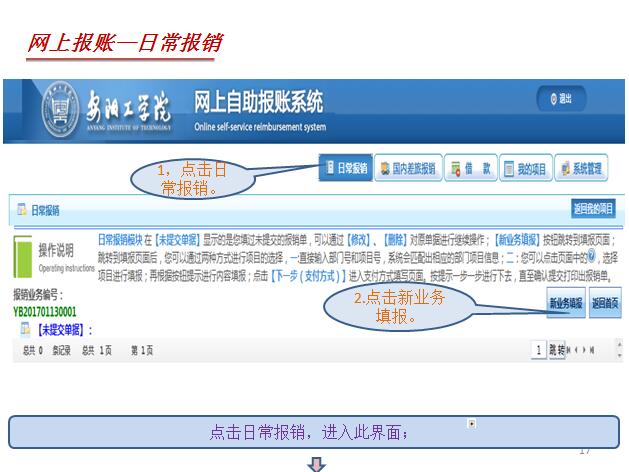Open the 日常报销 tab
Image resolution: width=629 pixels, height=472 pixels.
tap(344, 170)
